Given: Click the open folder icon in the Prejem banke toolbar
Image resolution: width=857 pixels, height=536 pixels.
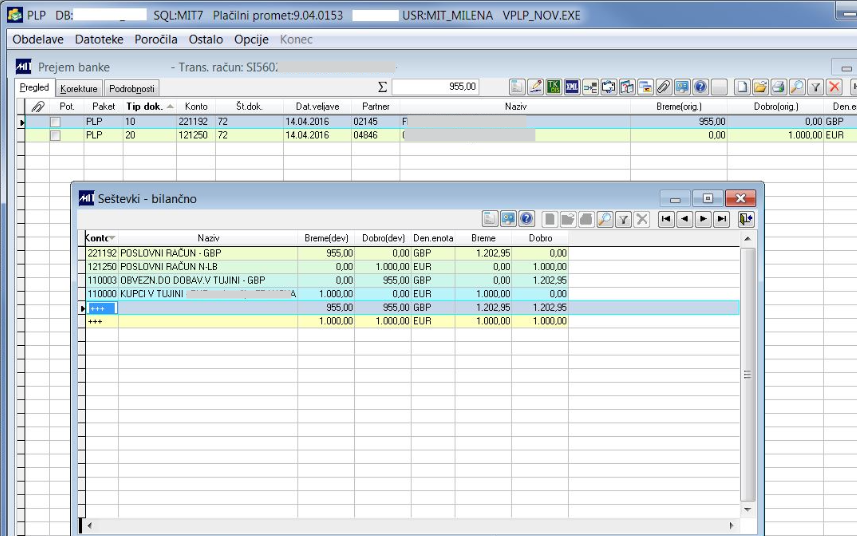Looking at the screenshot, I should point(760,86).
